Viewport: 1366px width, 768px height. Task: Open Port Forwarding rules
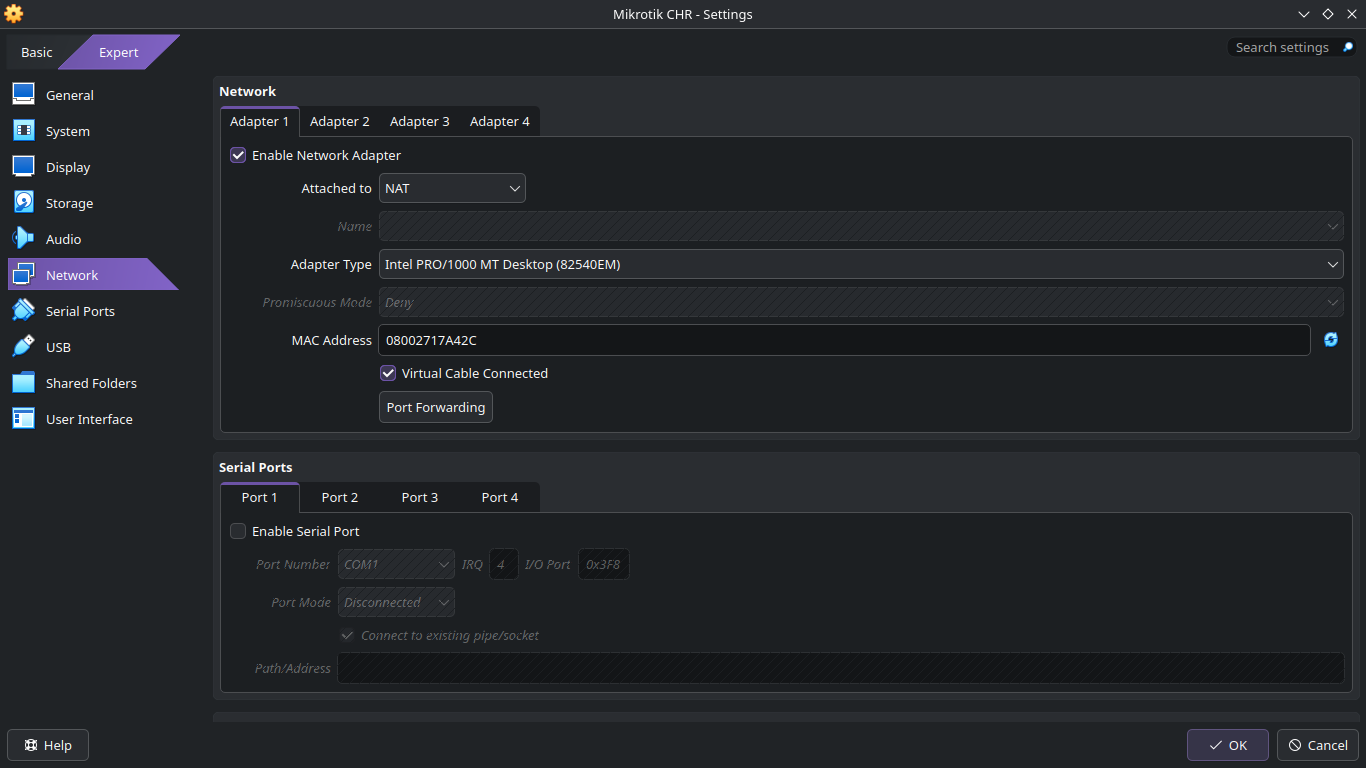click(436, 407)
